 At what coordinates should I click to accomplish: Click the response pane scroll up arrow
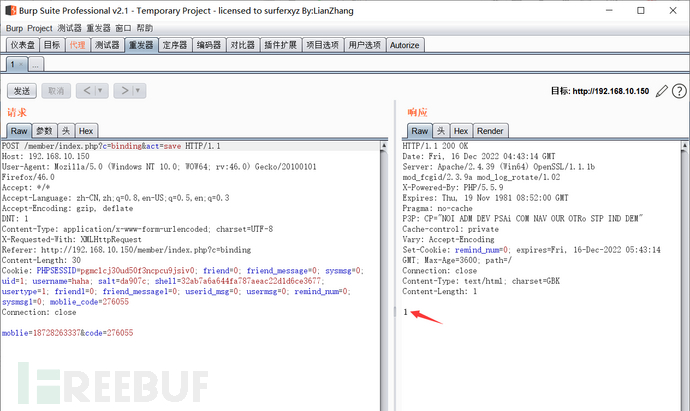pyautogui.click(x=685, y=145)
